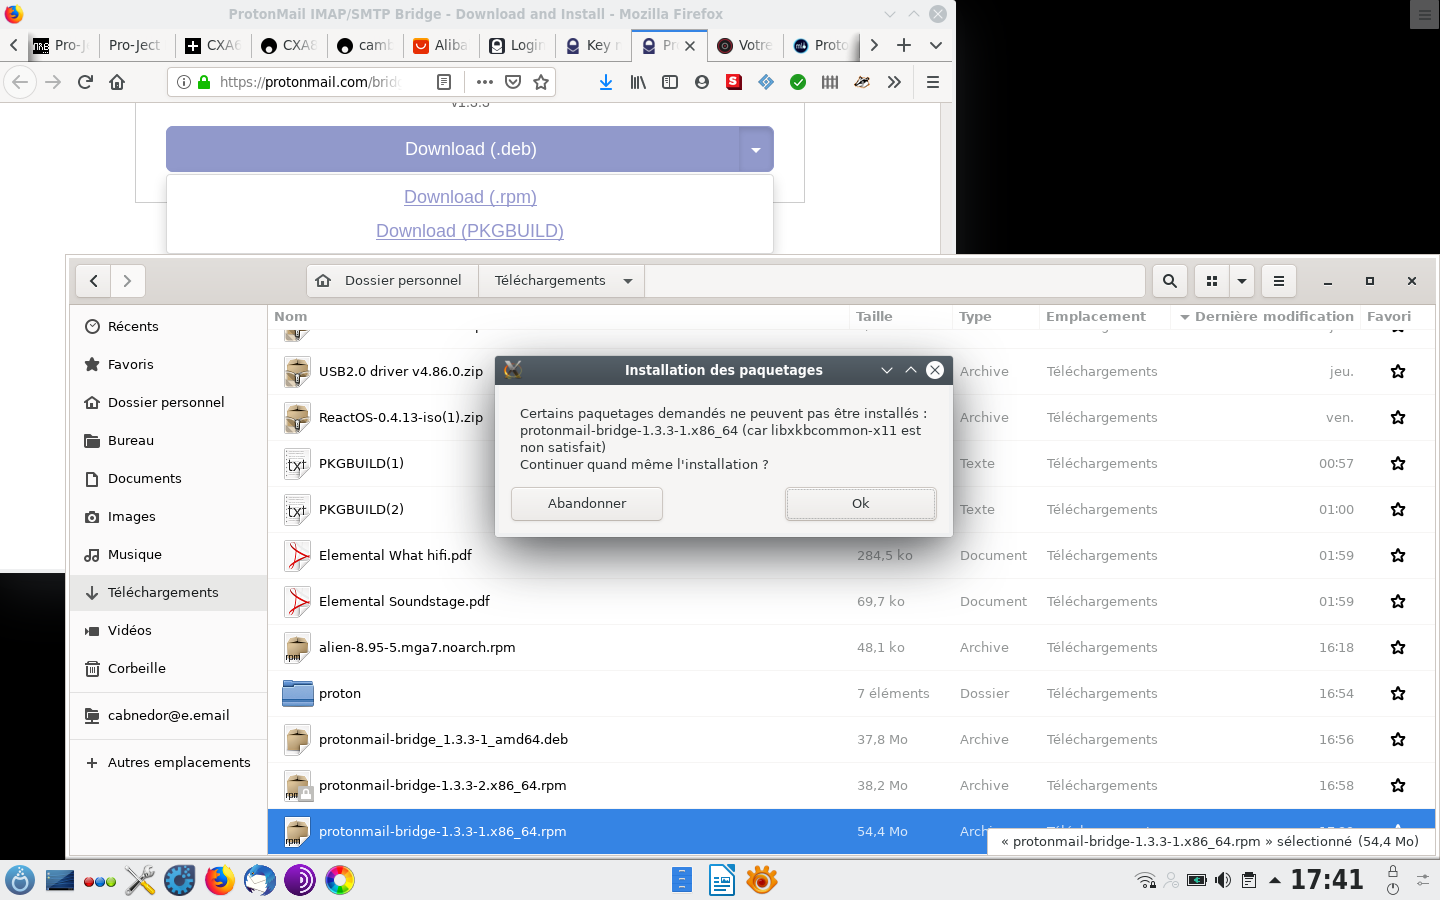Switch file manager to grid view
Screen dimensions: 1440x900
point(1212,281)
